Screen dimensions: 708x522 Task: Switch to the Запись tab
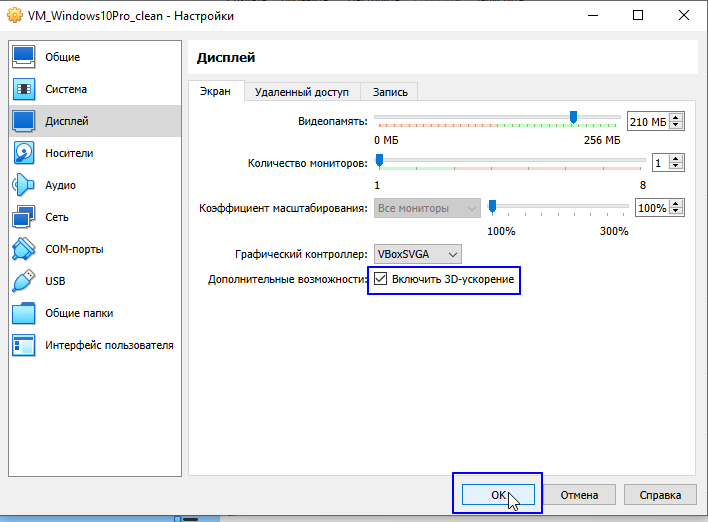390,92
